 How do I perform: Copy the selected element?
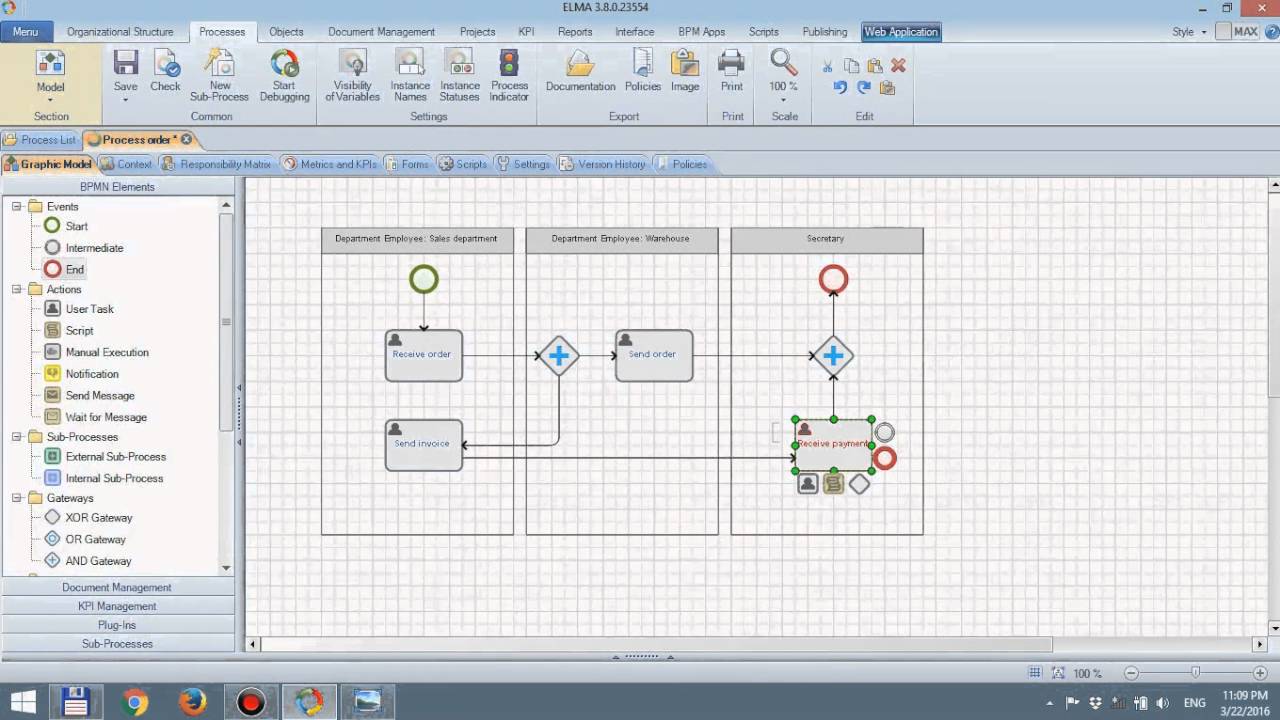pyautogui.click(x=851, y=66)
